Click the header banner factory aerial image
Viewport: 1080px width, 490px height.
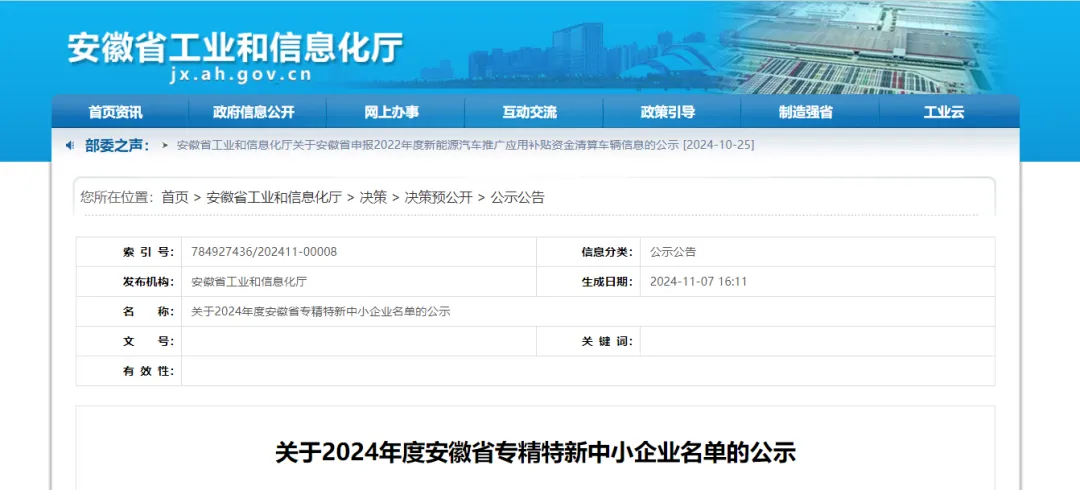pos(861,48)
